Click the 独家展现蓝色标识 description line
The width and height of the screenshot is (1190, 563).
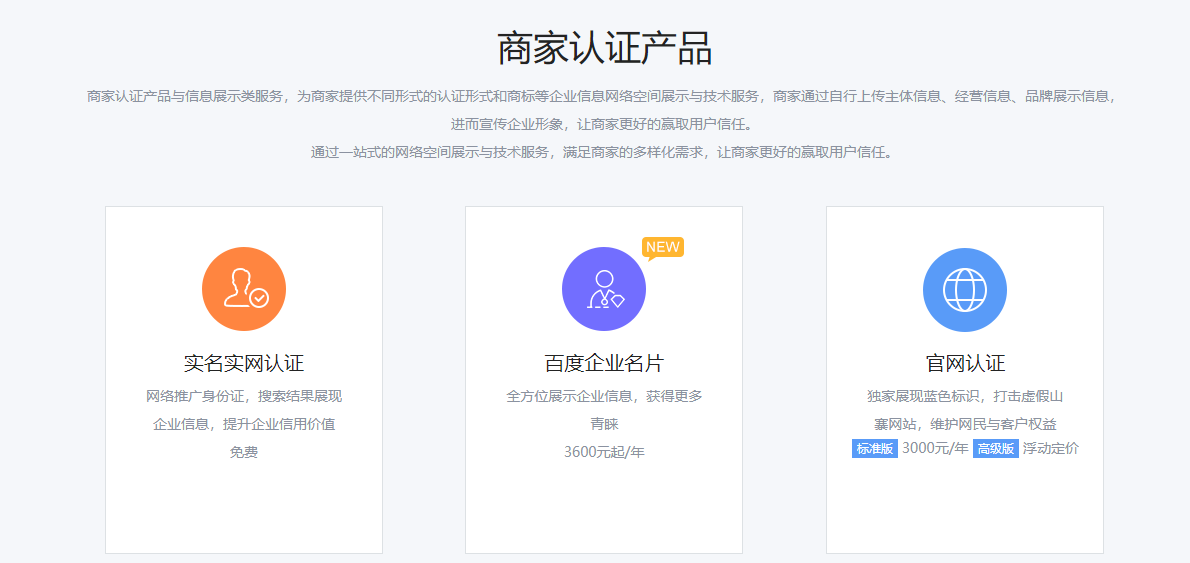click(965, 396)
